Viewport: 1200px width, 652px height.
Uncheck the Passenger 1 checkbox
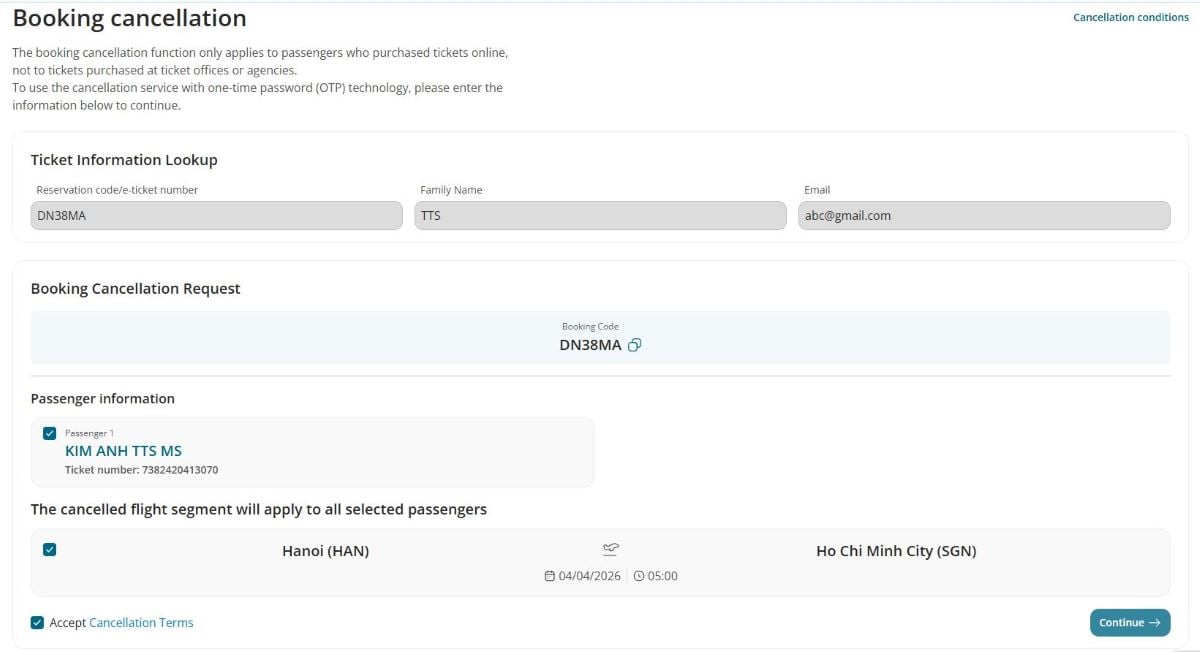pyautogui.click(x=50, y=433)
